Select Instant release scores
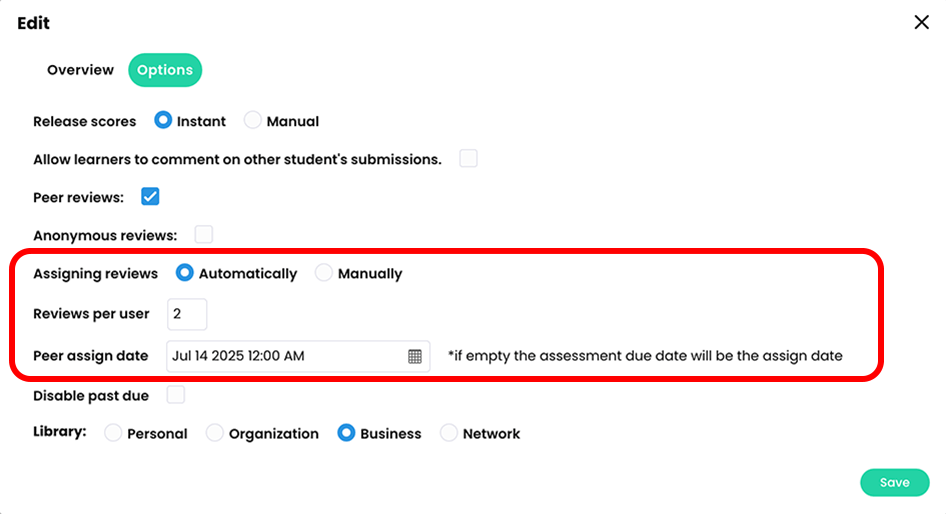 tap(163, 120)
